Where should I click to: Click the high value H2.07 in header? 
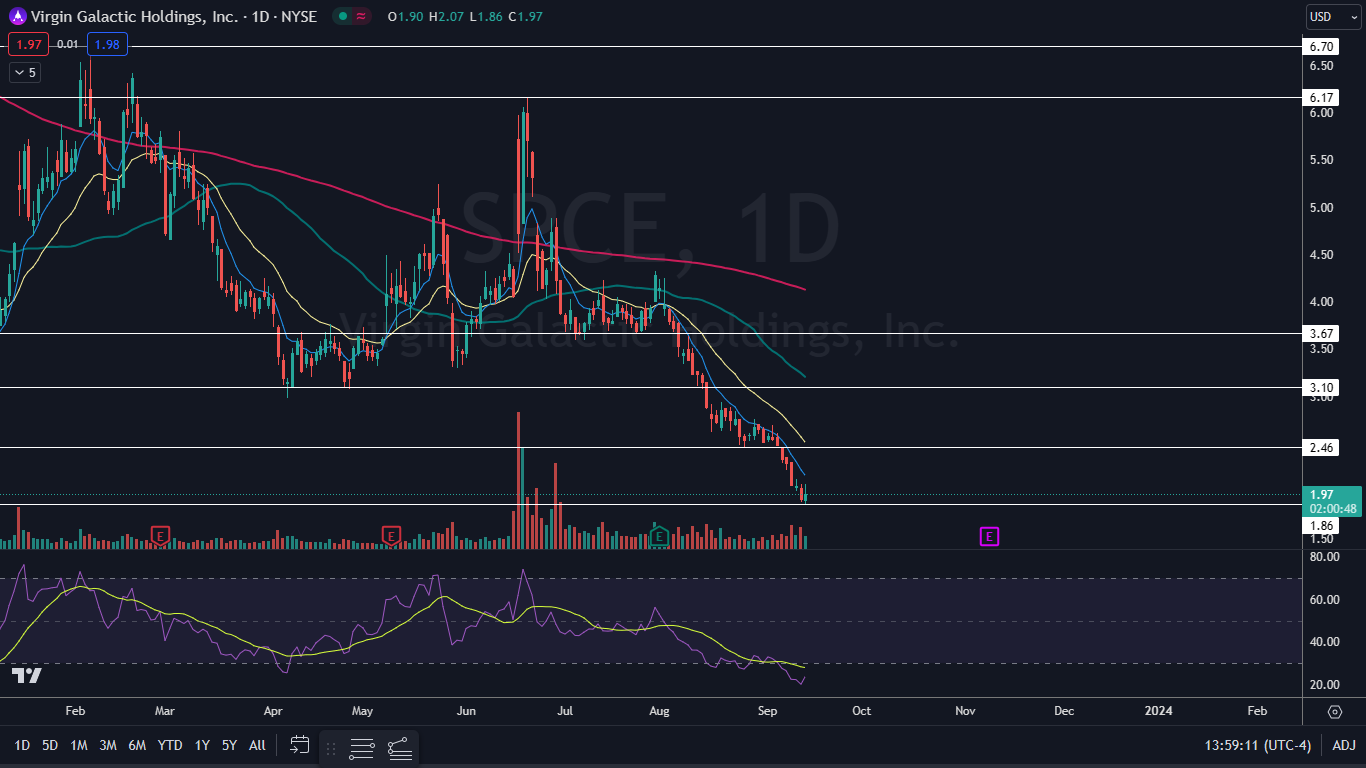tap(445, 16)
